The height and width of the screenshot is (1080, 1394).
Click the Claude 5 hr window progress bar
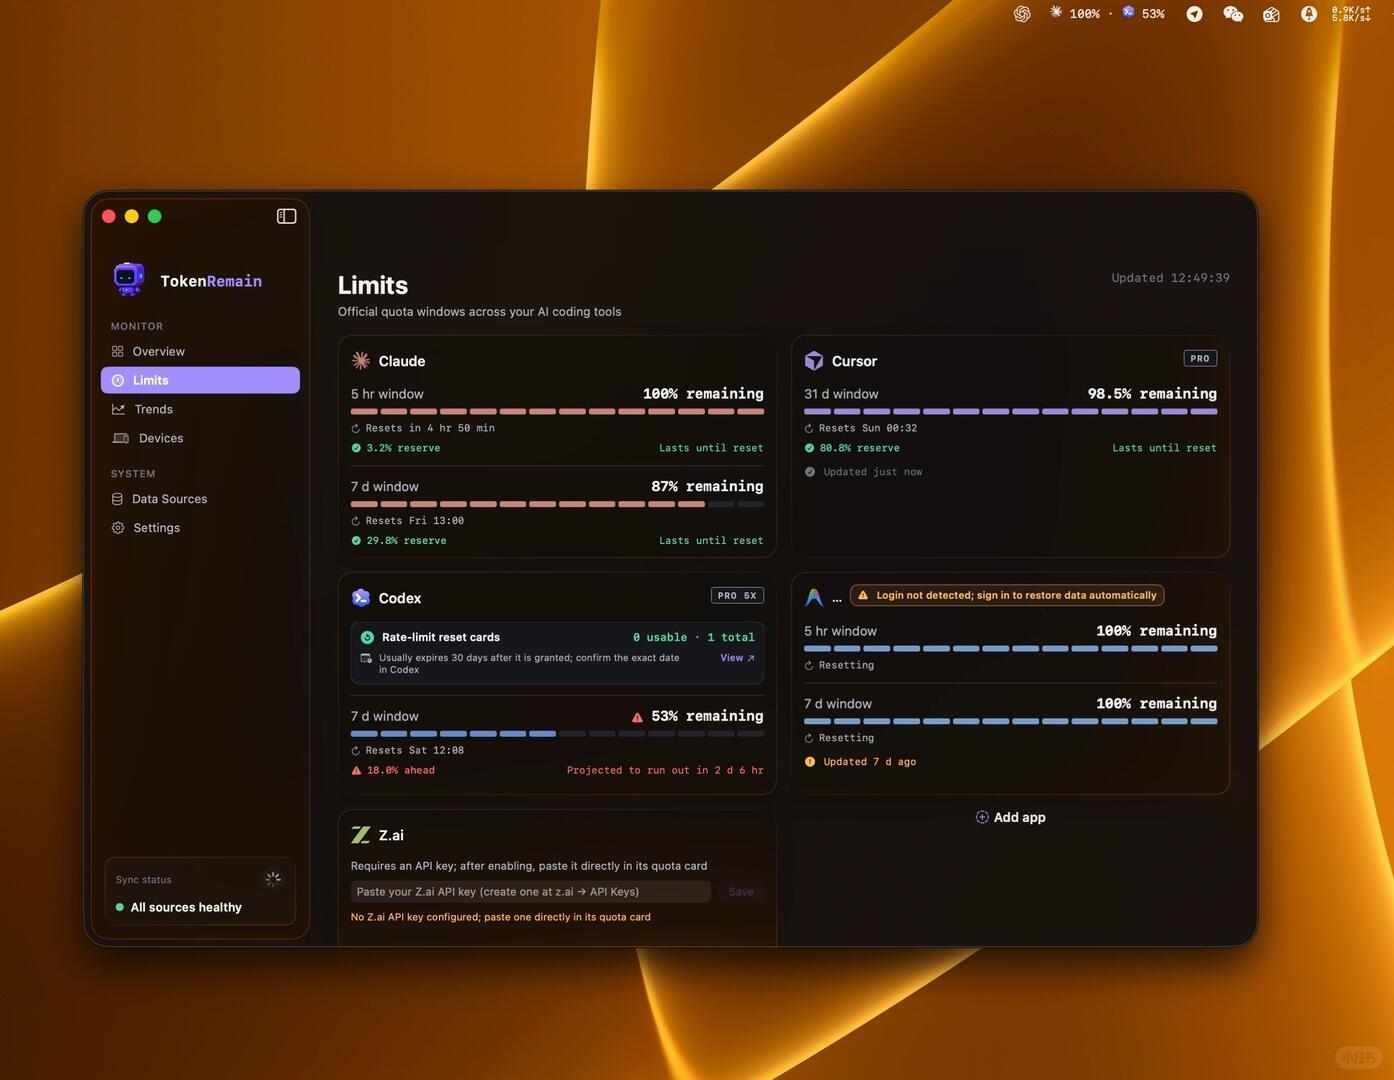point(557,411)
